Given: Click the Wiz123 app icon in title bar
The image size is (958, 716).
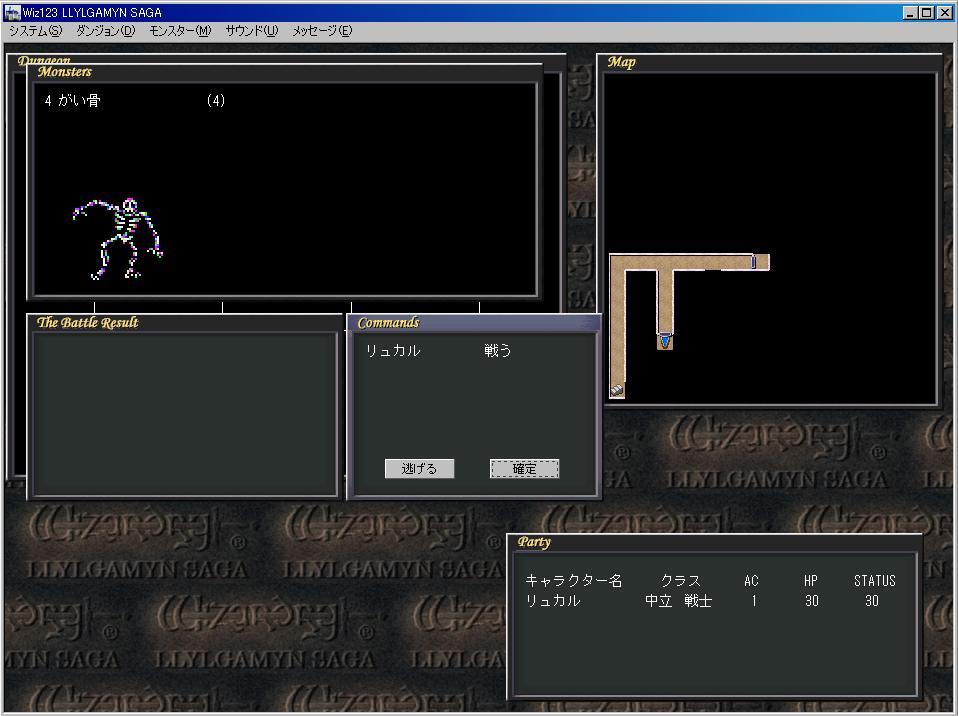Looking at the screenshot, I should coord(12,12).
